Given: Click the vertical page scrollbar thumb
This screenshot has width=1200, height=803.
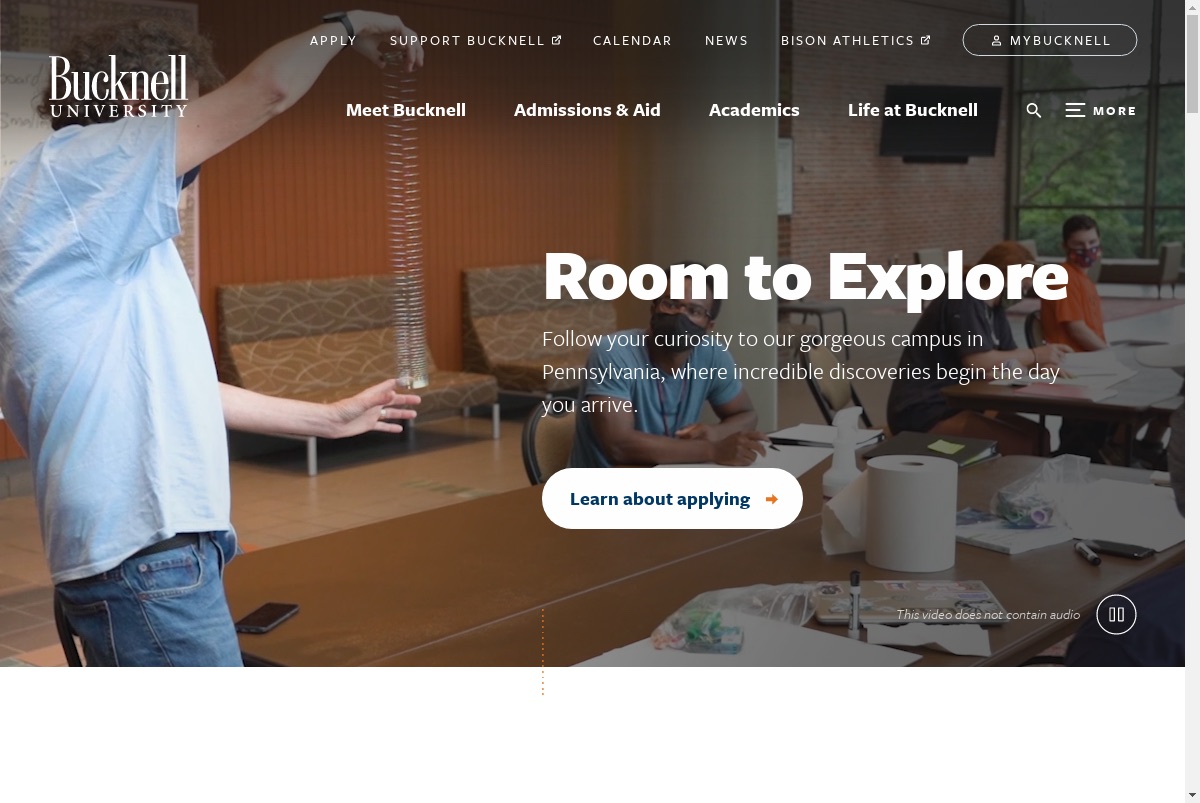Looking at the screenshot, I should pos(1192,60).
